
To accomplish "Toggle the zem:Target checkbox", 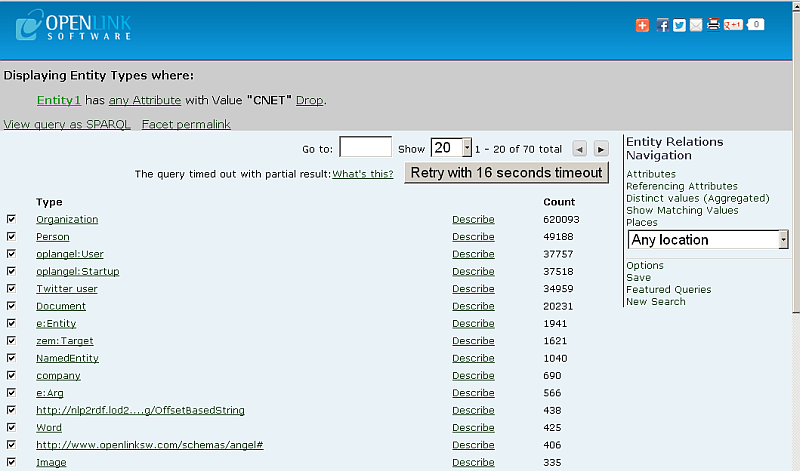I will click(x=11, y=340).
